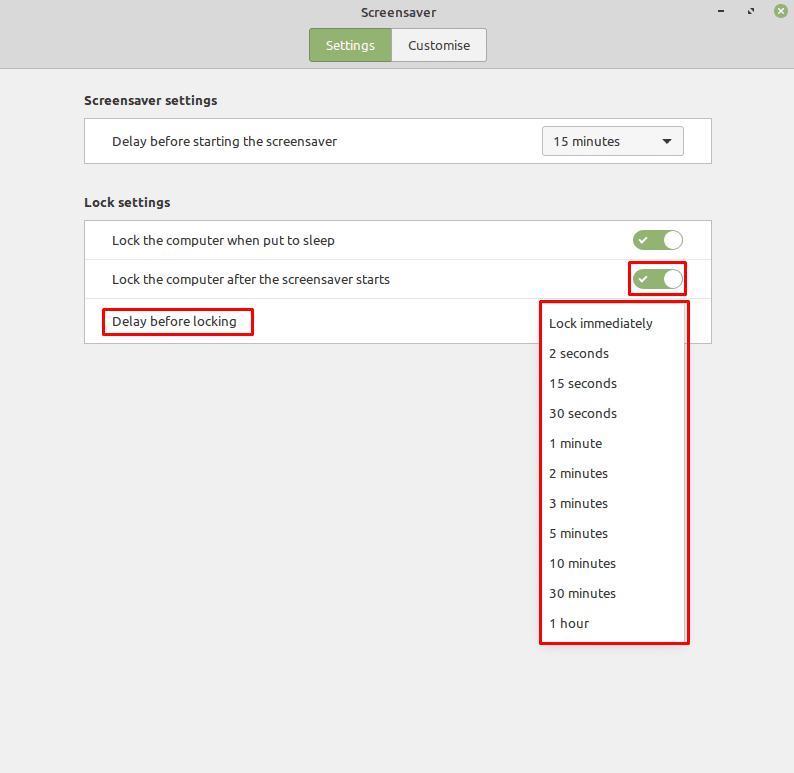Viewport: 794px width, 773px height.
Task: Open the 15 minutes screensaver delay dropdown
Action: [x=612, y=141]
